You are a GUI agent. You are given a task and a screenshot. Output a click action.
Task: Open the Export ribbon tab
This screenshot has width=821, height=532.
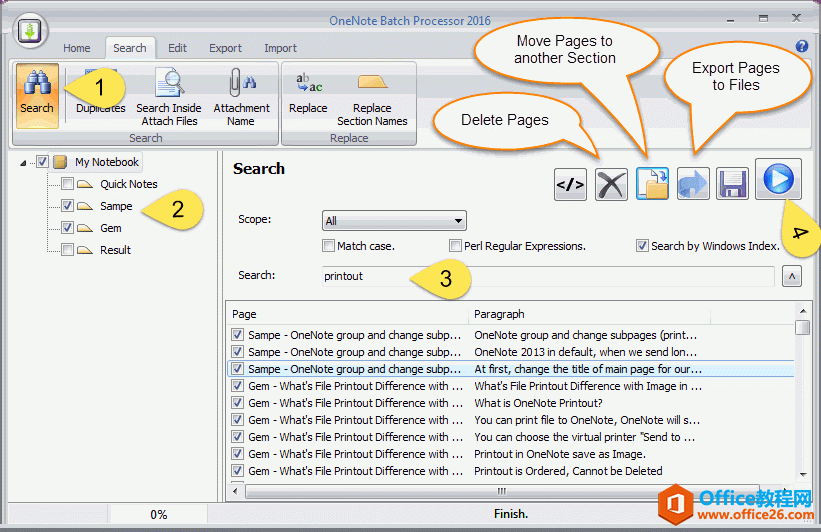click(225, 48)
